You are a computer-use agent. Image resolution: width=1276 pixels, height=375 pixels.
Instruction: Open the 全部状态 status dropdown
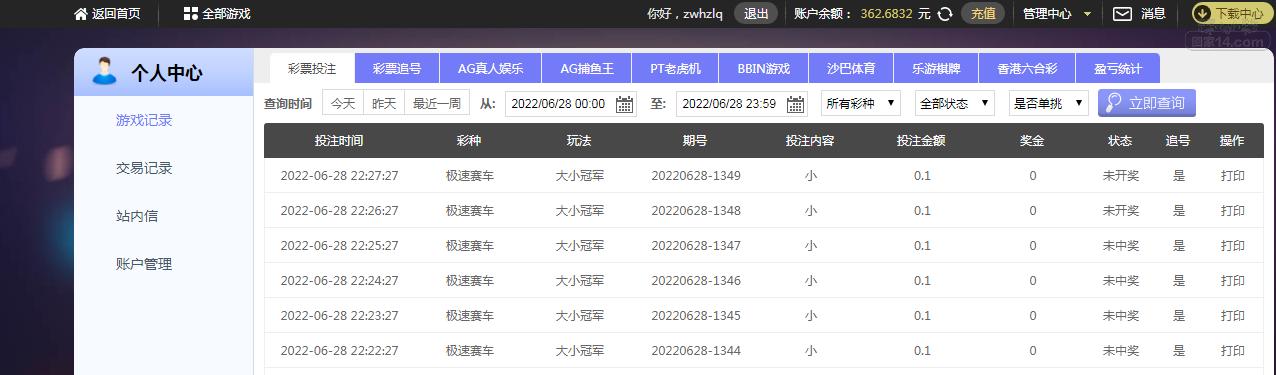click(954, 103)
